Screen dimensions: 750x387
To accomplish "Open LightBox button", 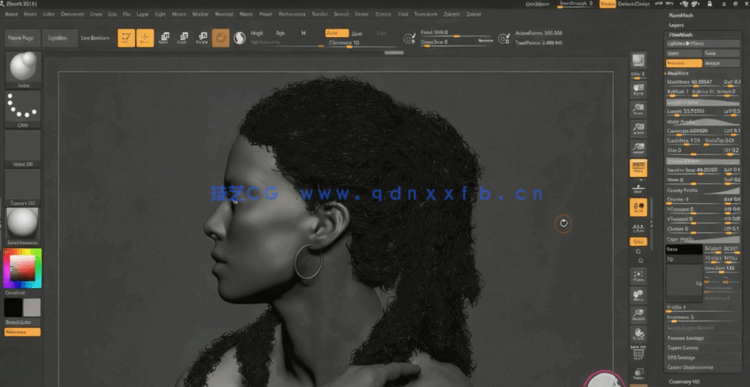I will point(60,38).
